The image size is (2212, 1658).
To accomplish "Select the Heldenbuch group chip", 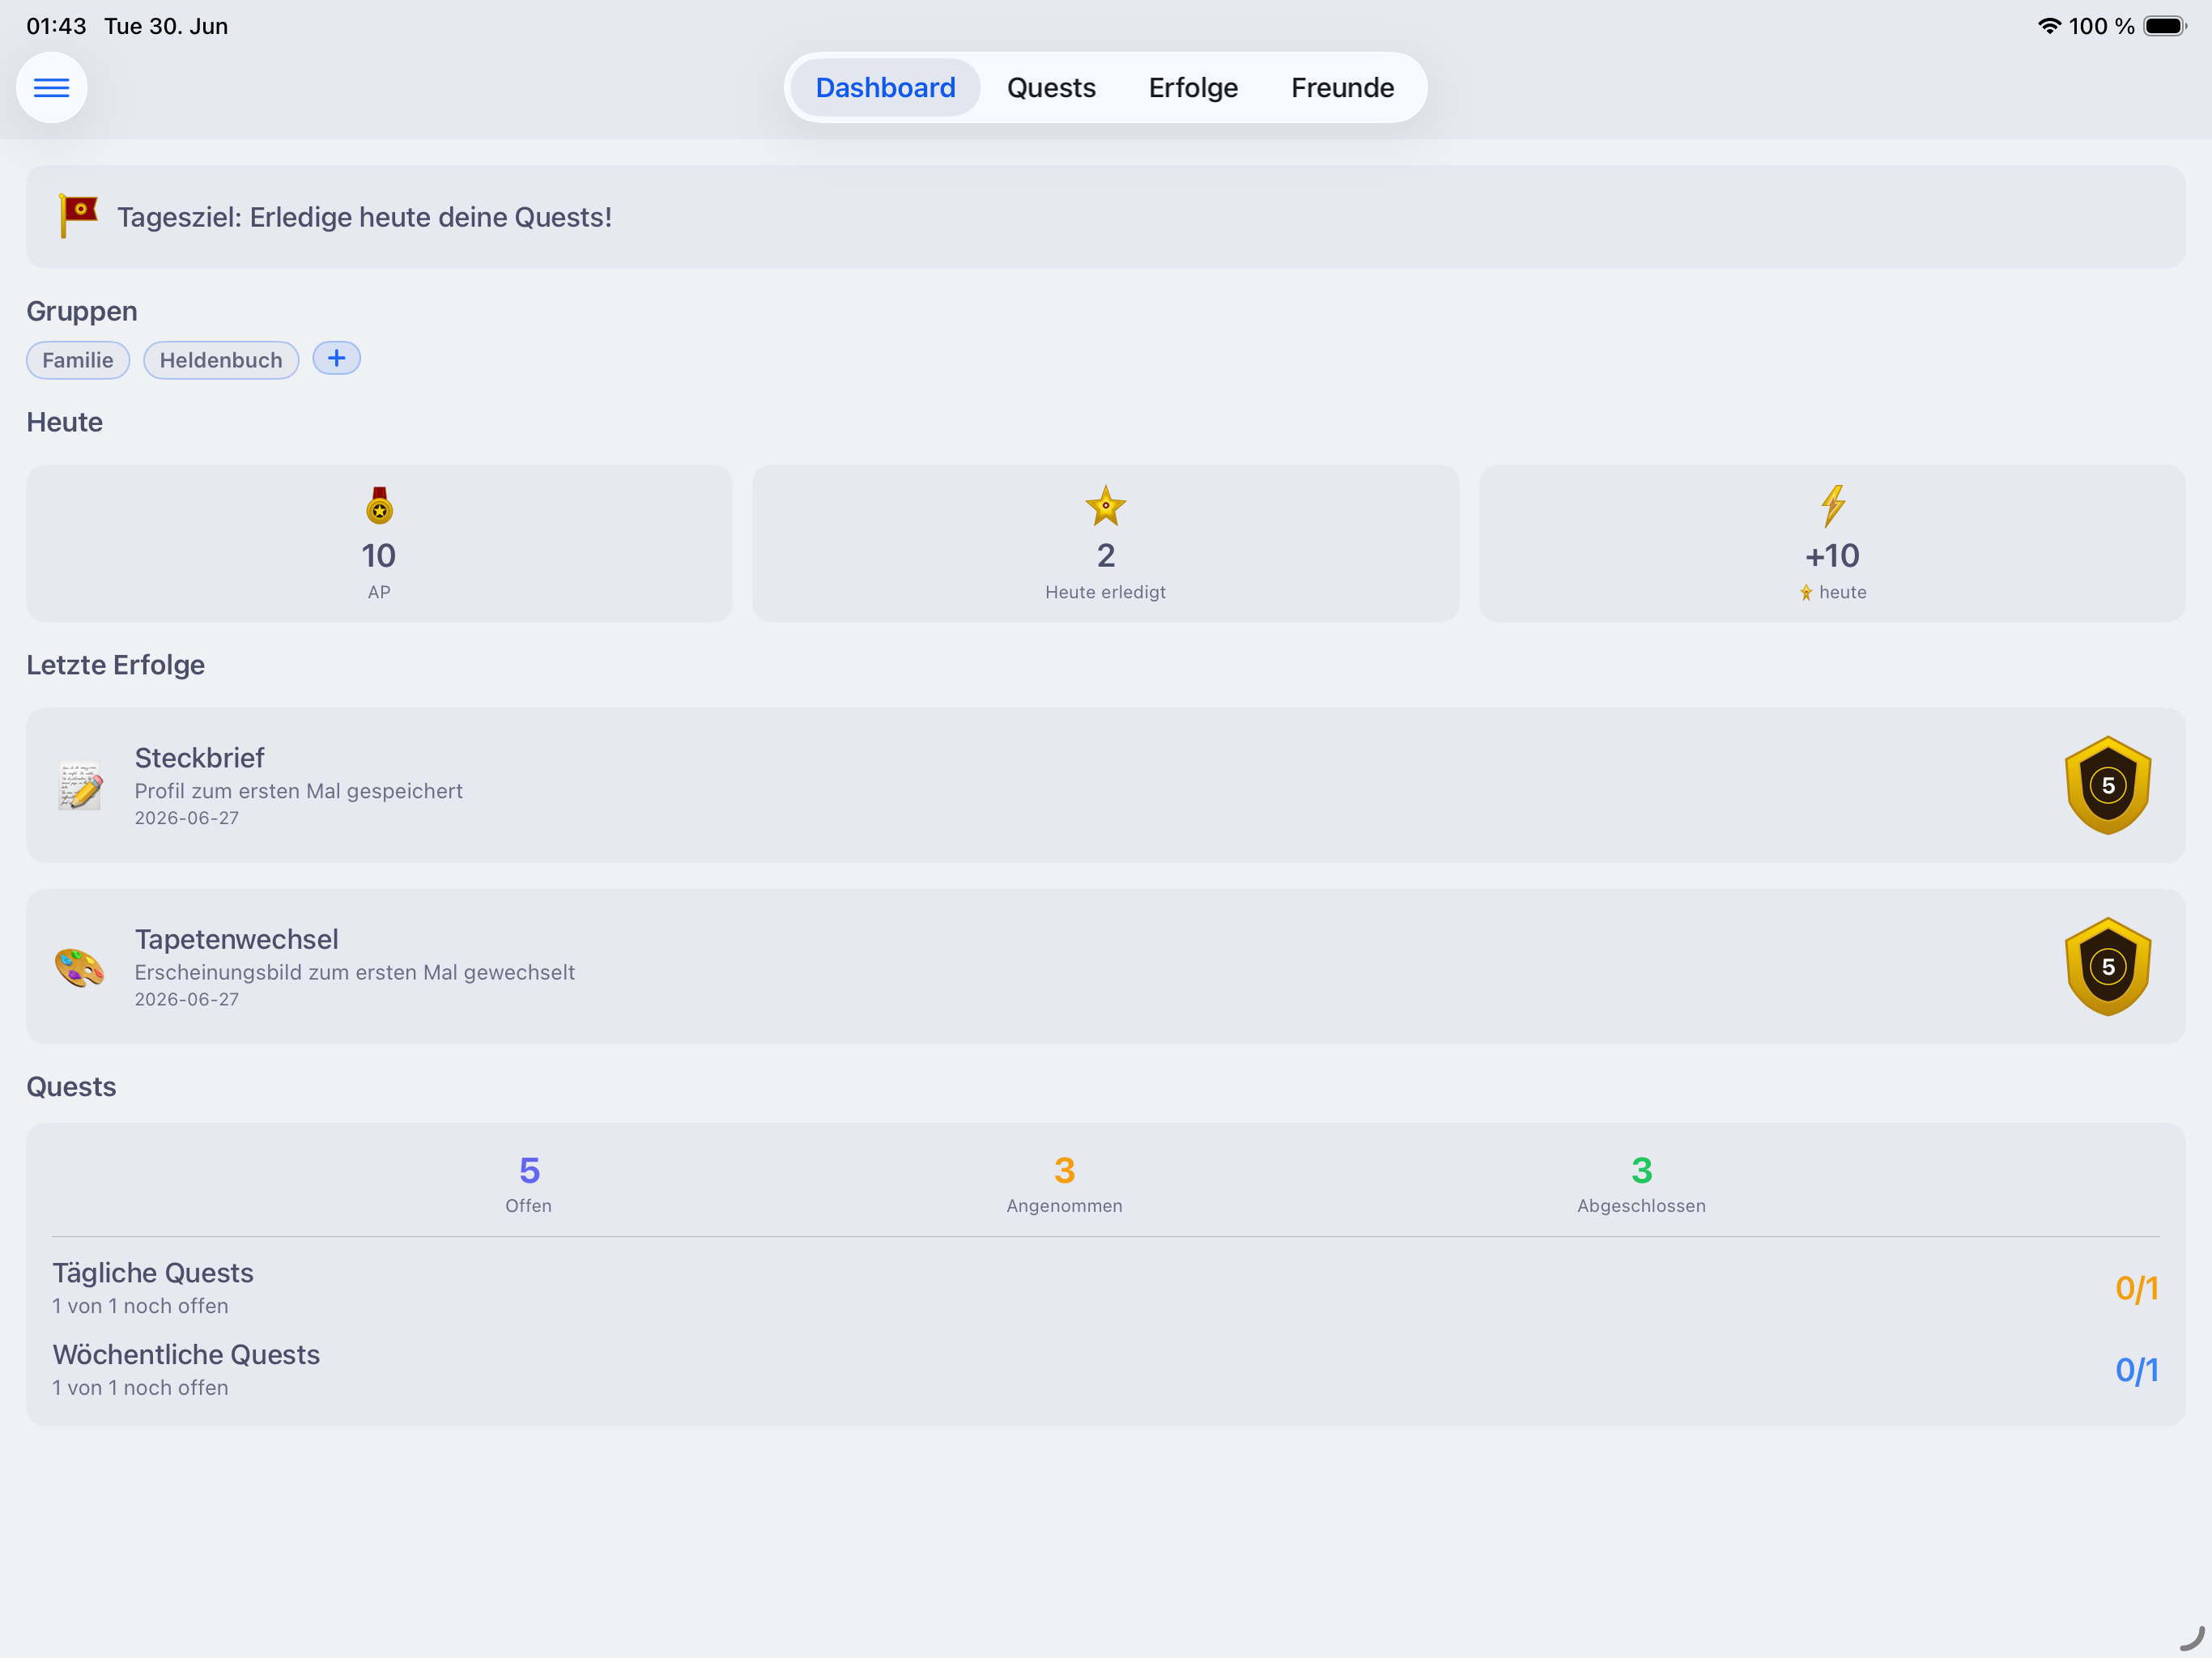I will (x=221, y=360).
